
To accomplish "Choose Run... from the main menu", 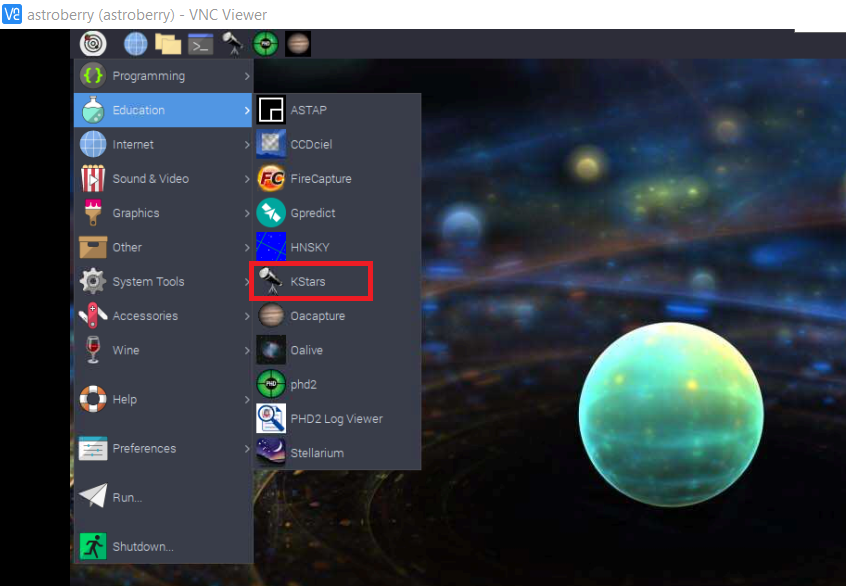I will pos(163,497).
